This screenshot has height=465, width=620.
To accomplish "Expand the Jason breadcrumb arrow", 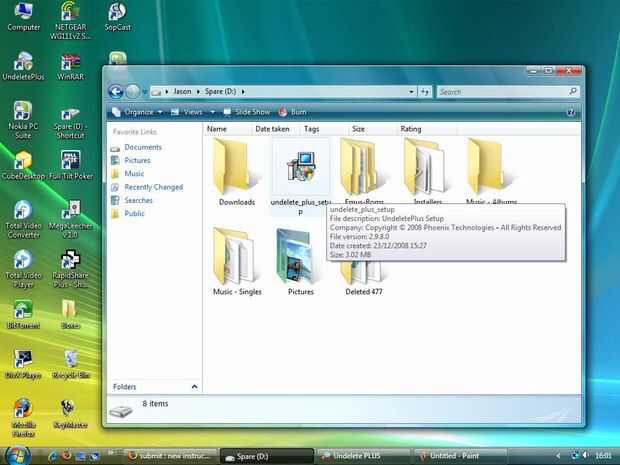I will pos(198,92).
